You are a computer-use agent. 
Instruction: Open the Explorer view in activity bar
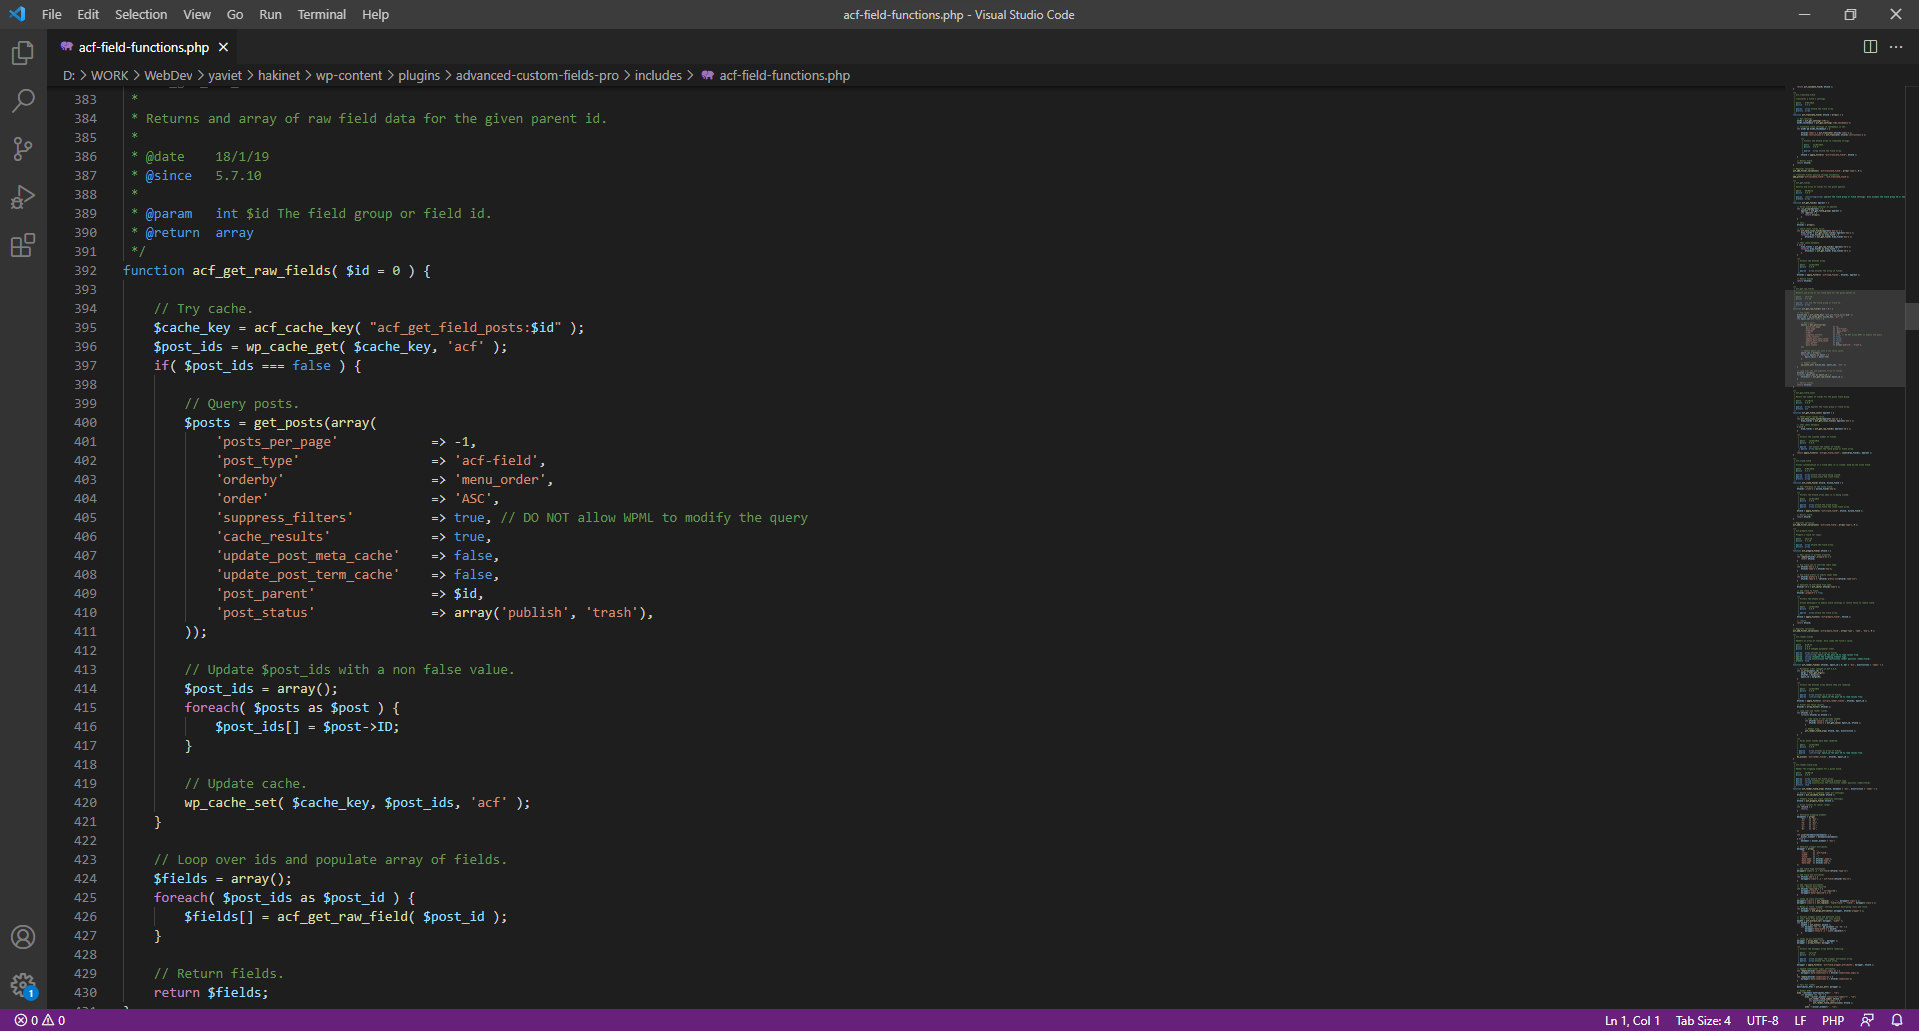(23, 52)
